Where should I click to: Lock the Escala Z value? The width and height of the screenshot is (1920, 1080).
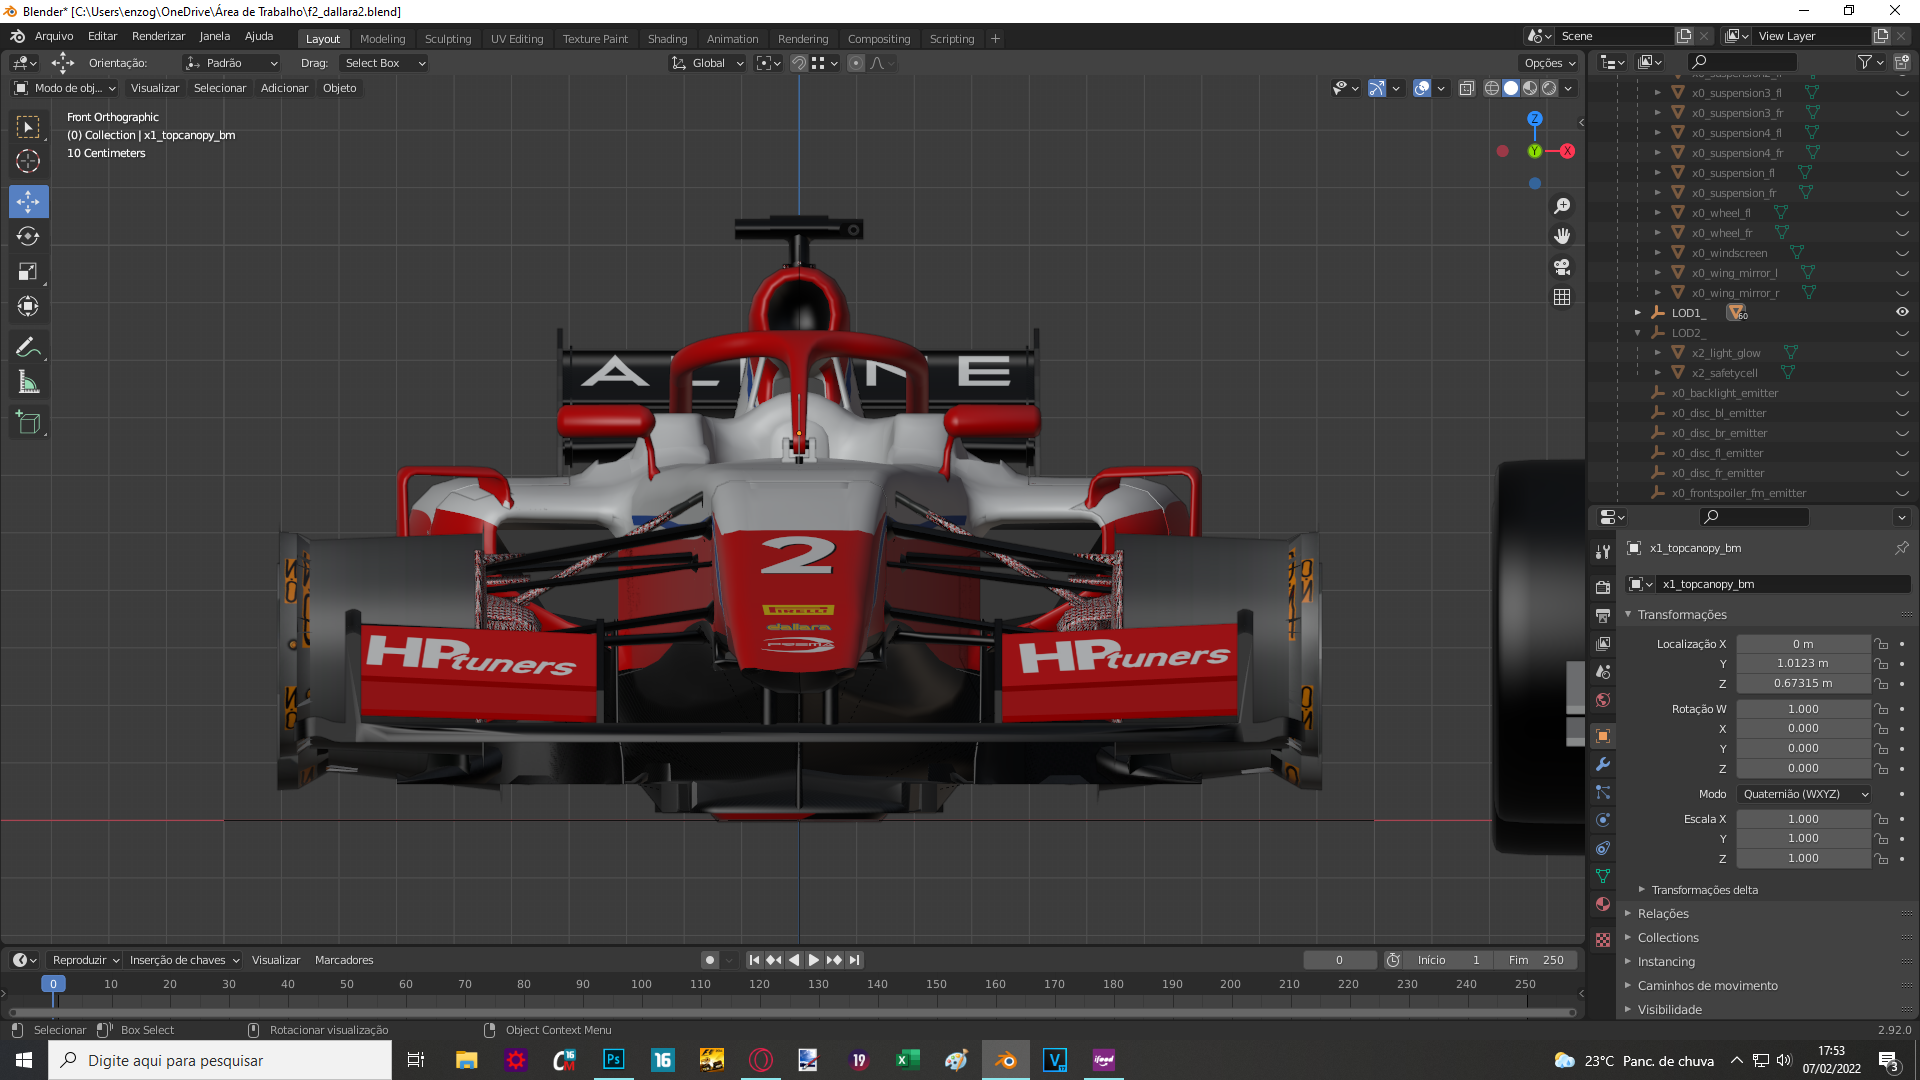tap(1881, 858)
